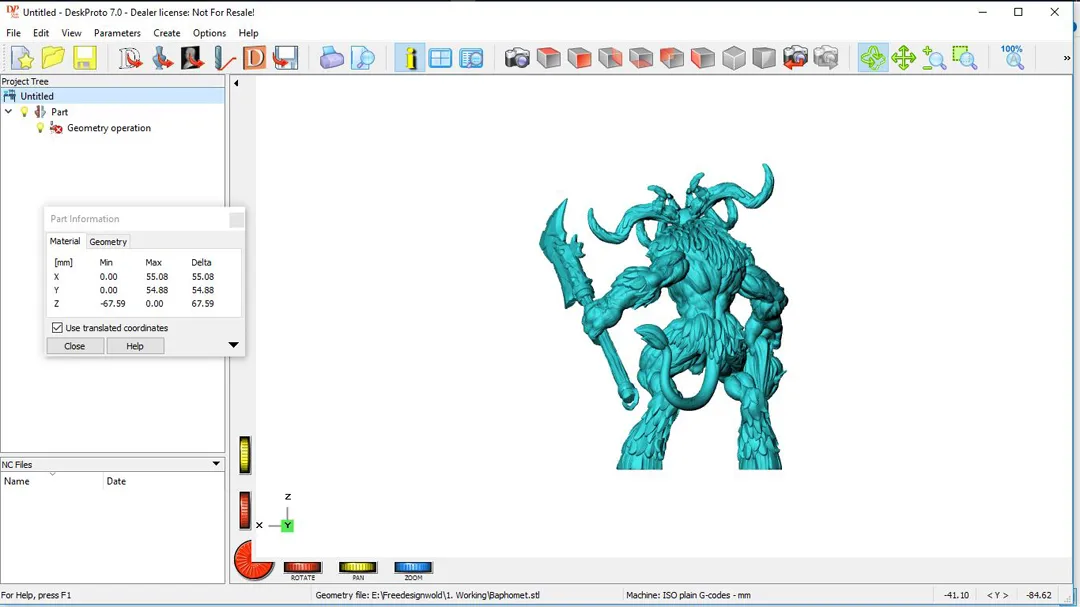Click the greyed camera next view icon
The image size is (1080, 607).
(x=826, y=58)
